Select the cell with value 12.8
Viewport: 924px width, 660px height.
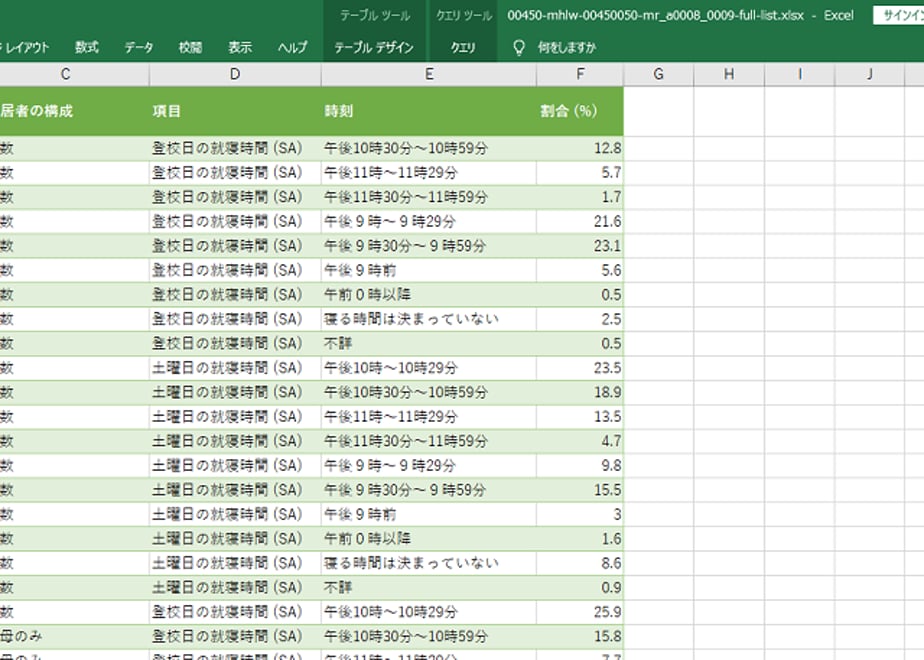(x=580, y=148)
